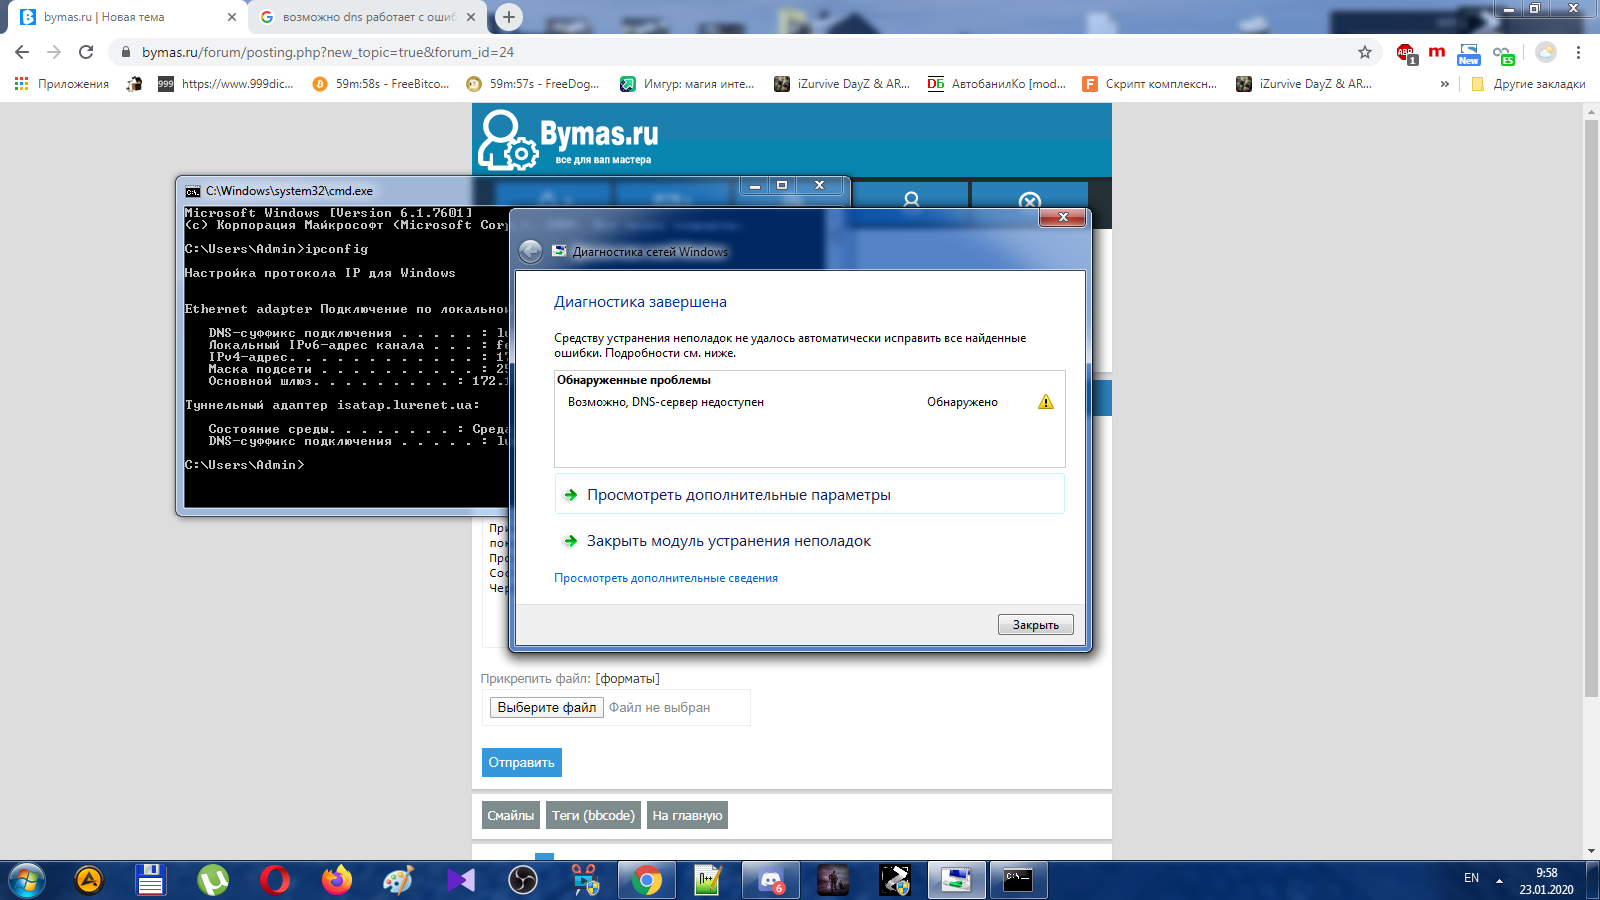
Task: Click the 'Отправить' submit button
Action: 521,762
